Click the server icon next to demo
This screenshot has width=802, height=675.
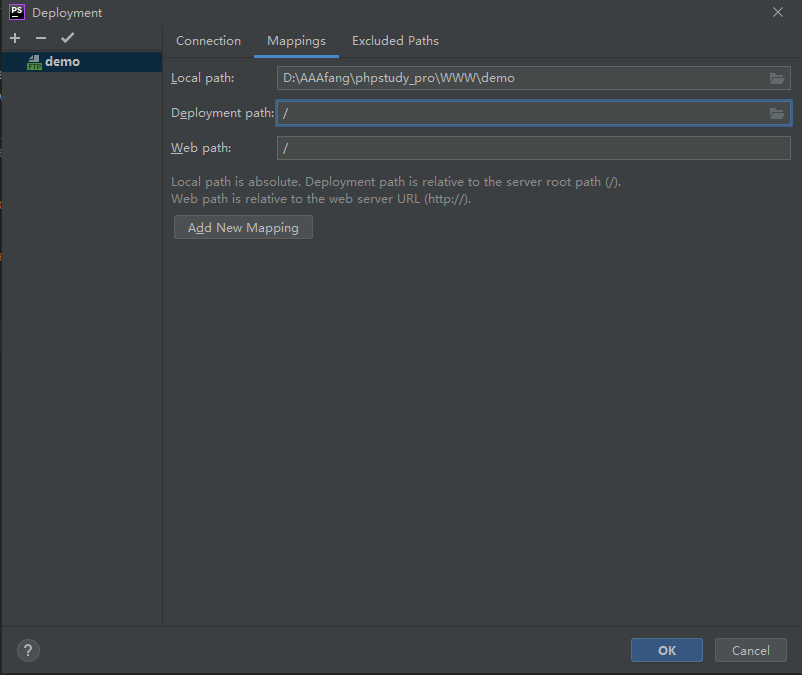[33, 61]
